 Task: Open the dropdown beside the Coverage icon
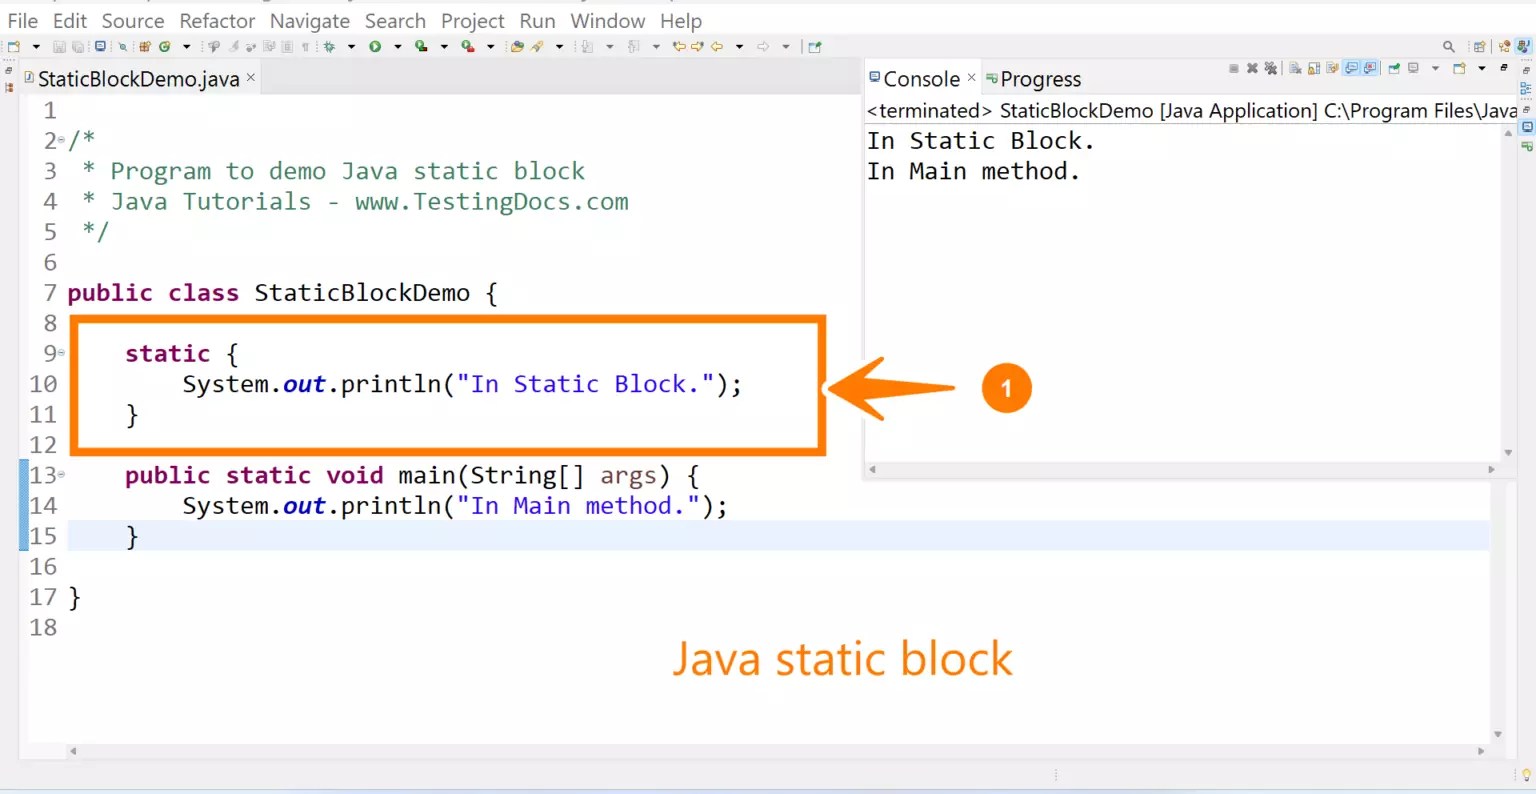tap(444, 46)
